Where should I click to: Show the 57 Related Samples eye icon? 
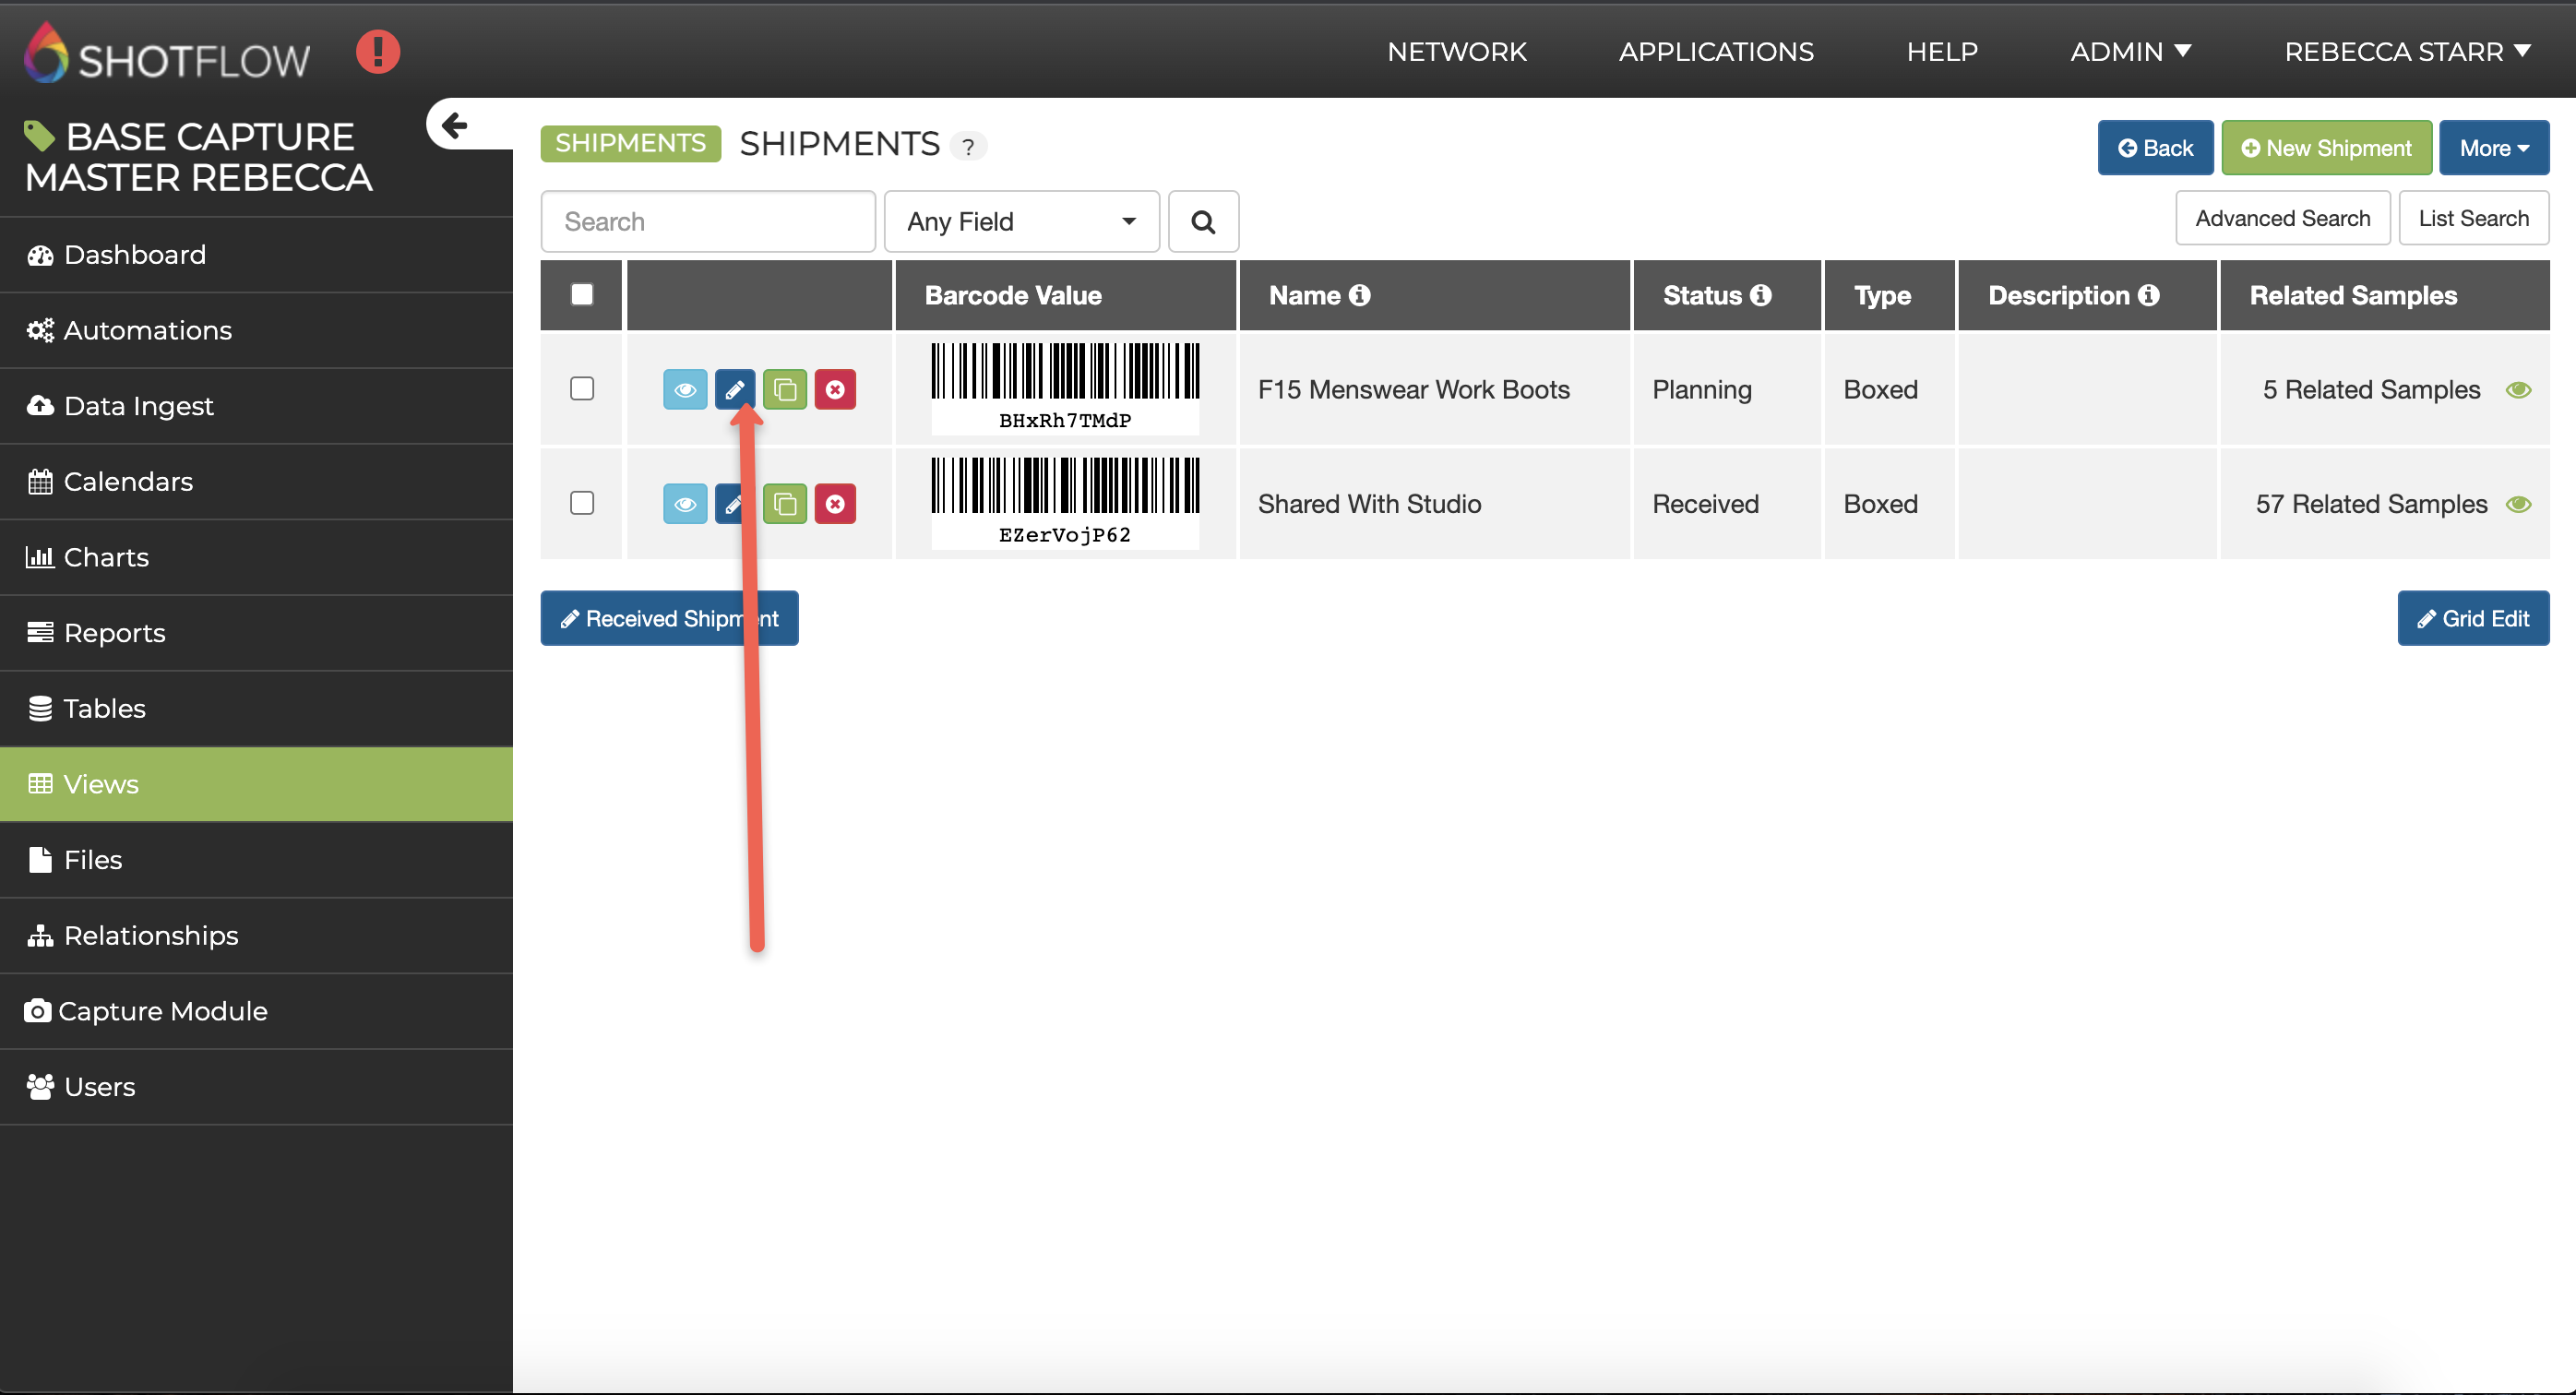coord(2518,504)
